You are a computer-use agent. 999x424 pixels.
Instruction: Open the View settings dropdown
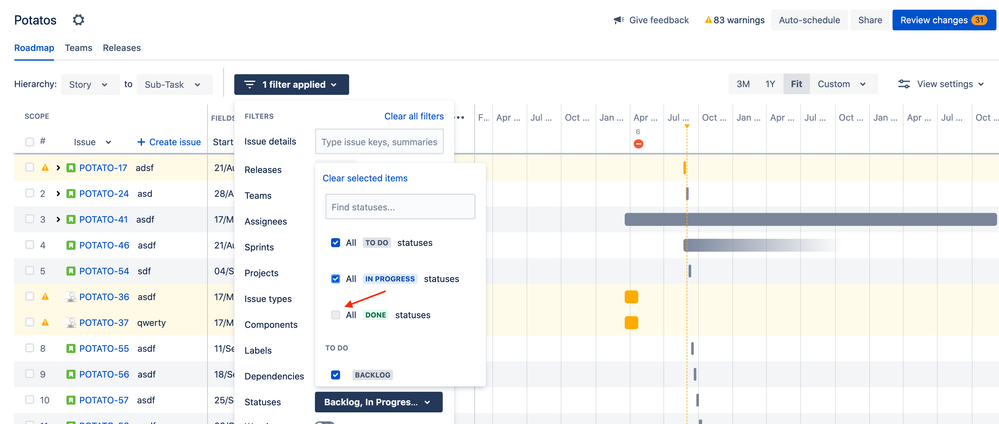pos(944,84)
